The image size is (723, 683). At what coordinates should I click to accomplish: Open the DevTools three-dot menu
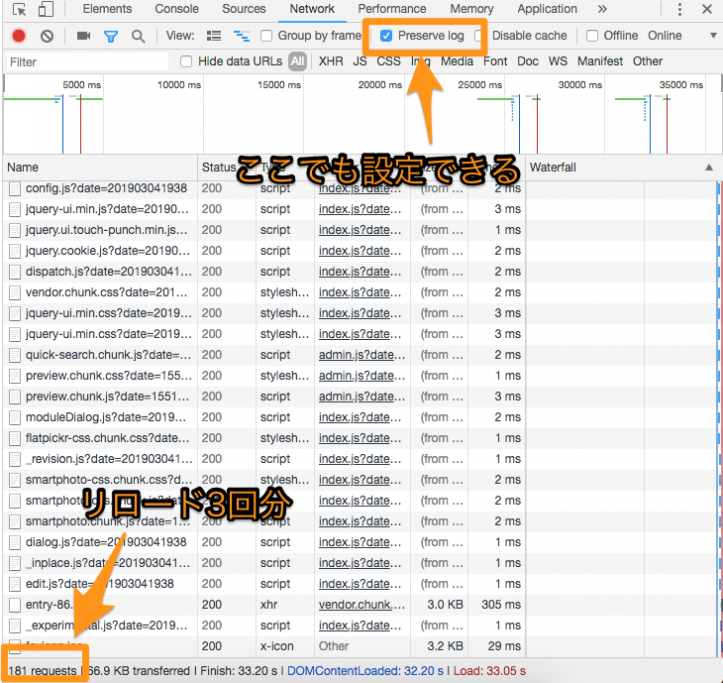point(707,10)
